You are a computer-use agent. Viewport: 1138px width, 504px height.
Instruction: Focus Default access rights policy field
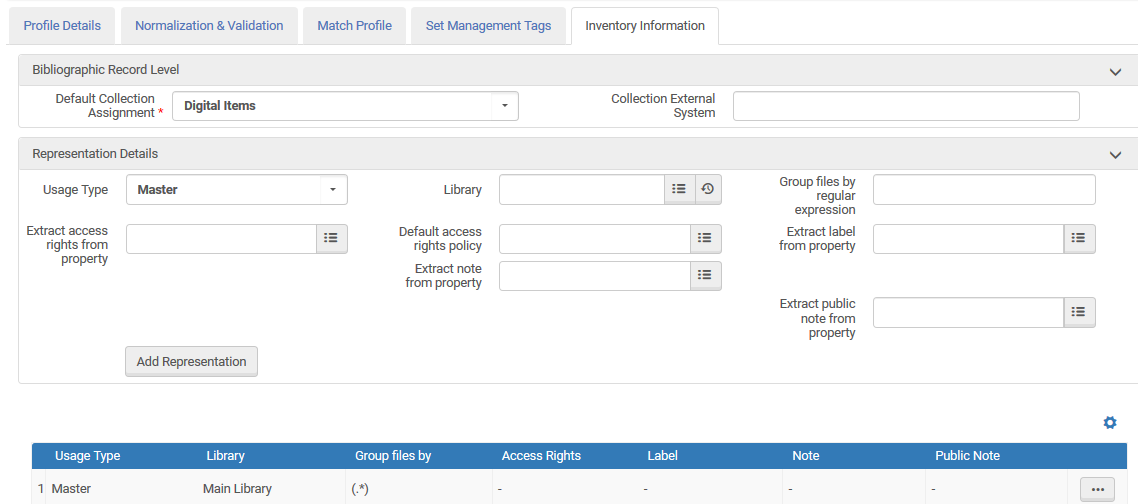pos(594,238)
